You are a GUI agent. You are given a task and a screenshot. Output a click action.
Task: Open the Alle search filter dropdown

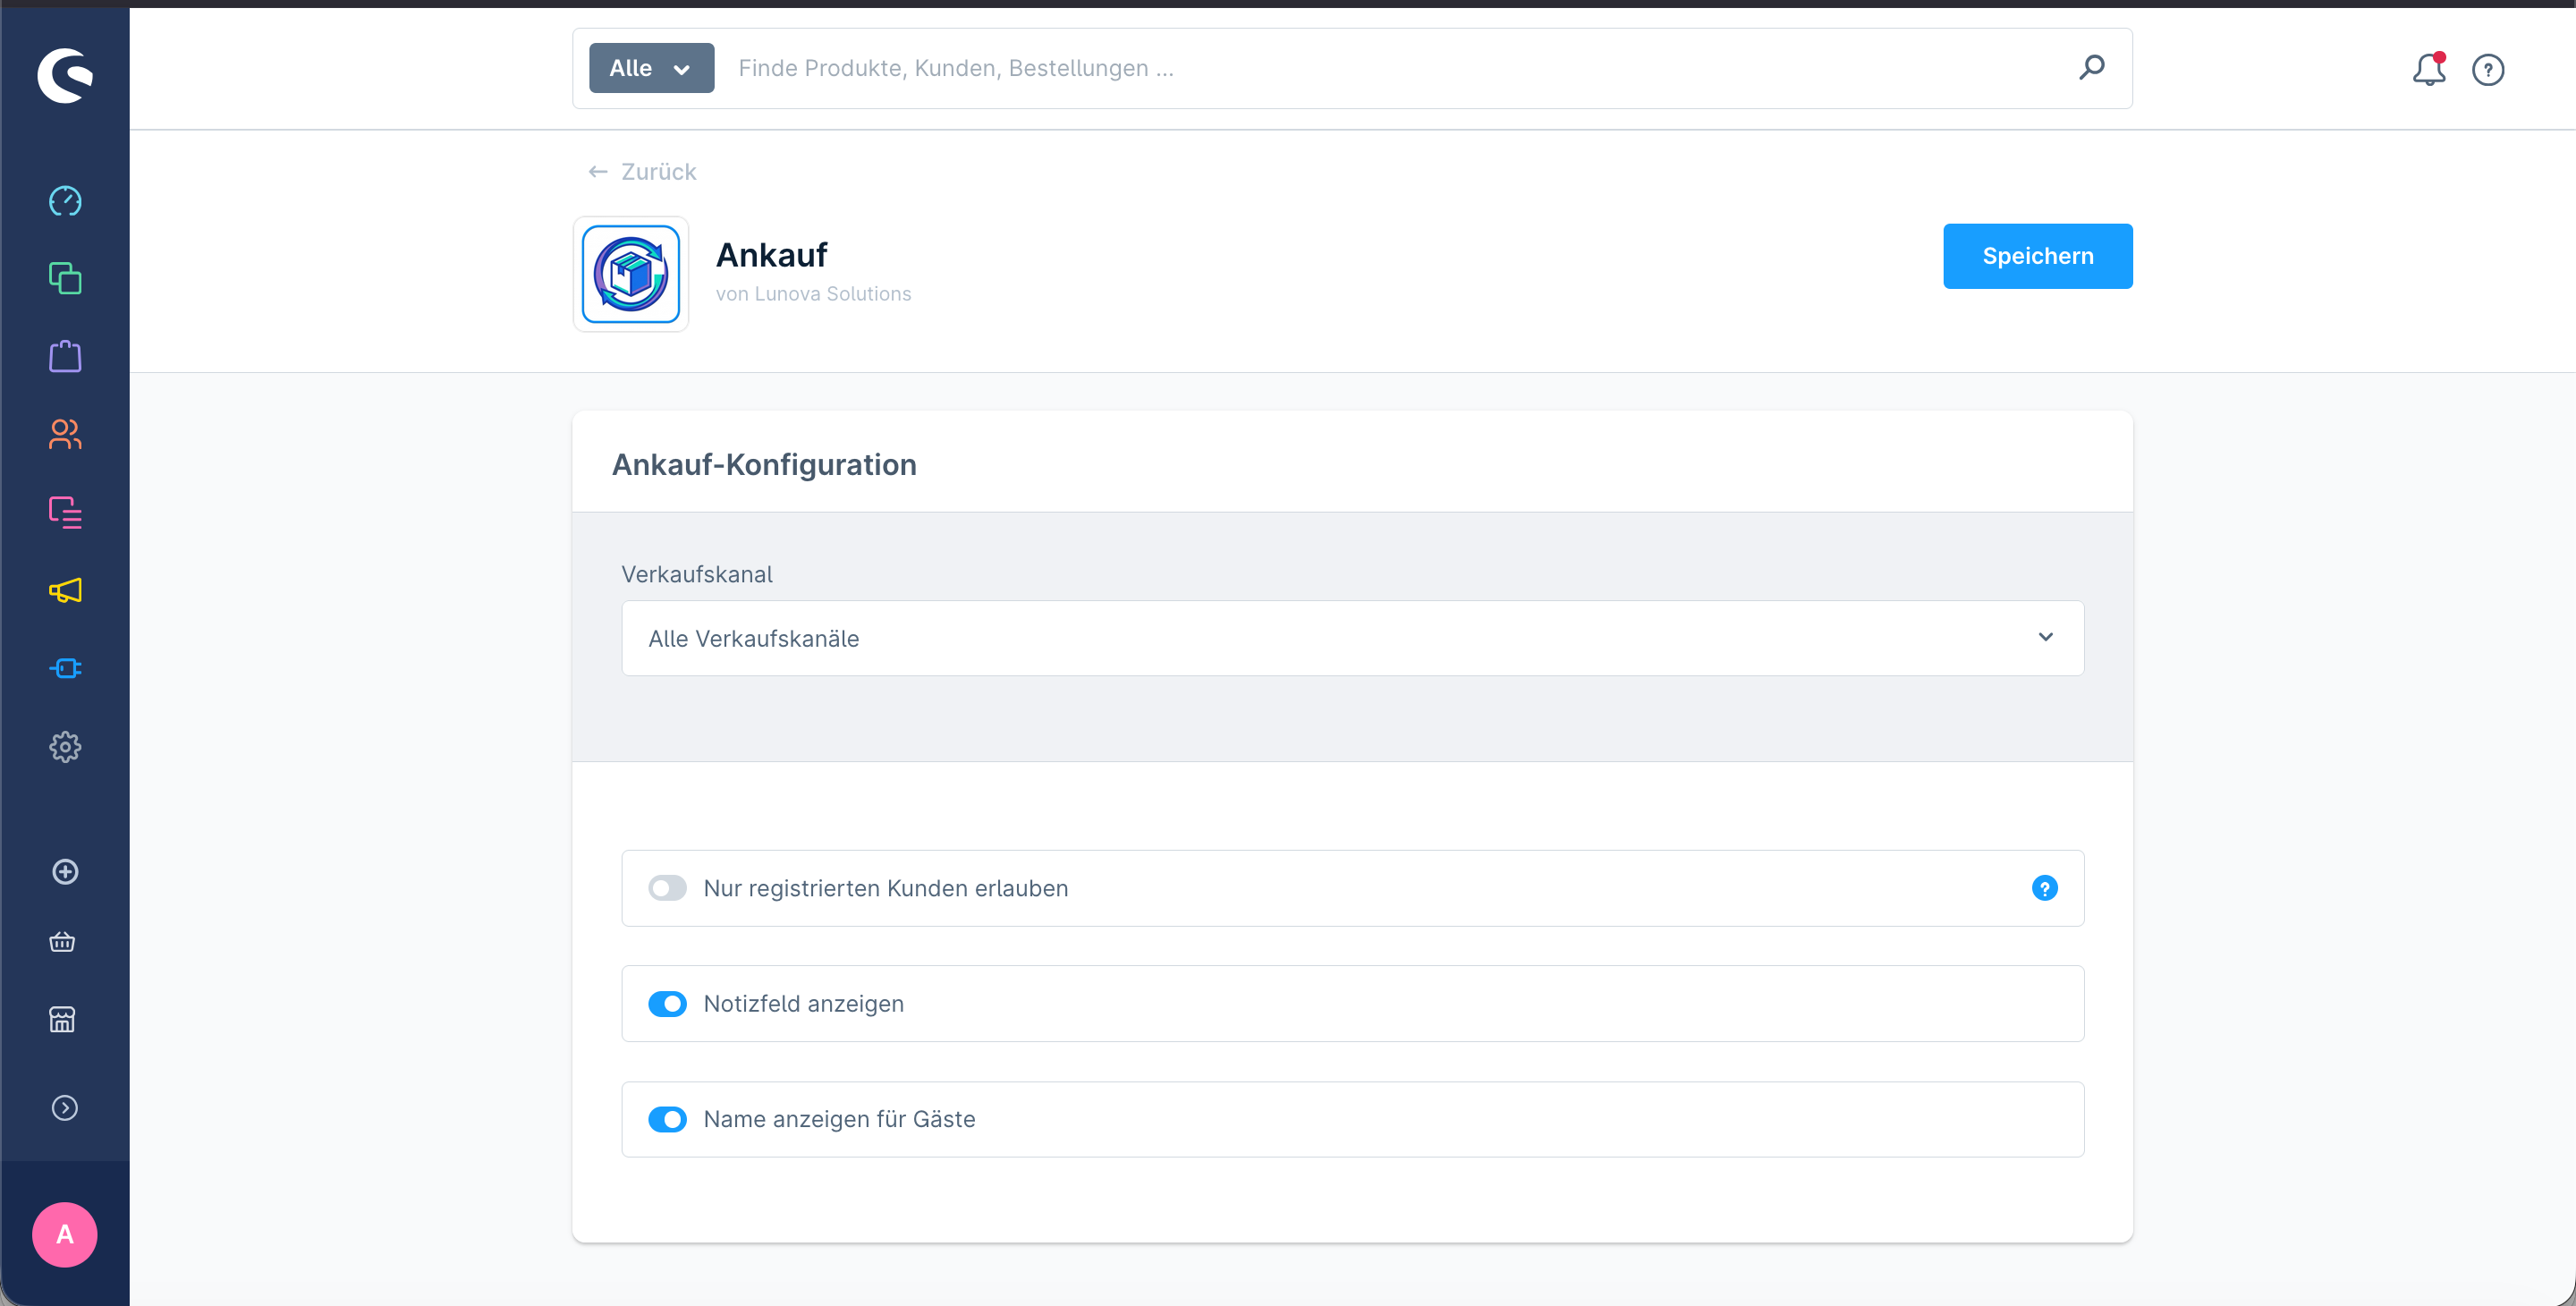651,68
